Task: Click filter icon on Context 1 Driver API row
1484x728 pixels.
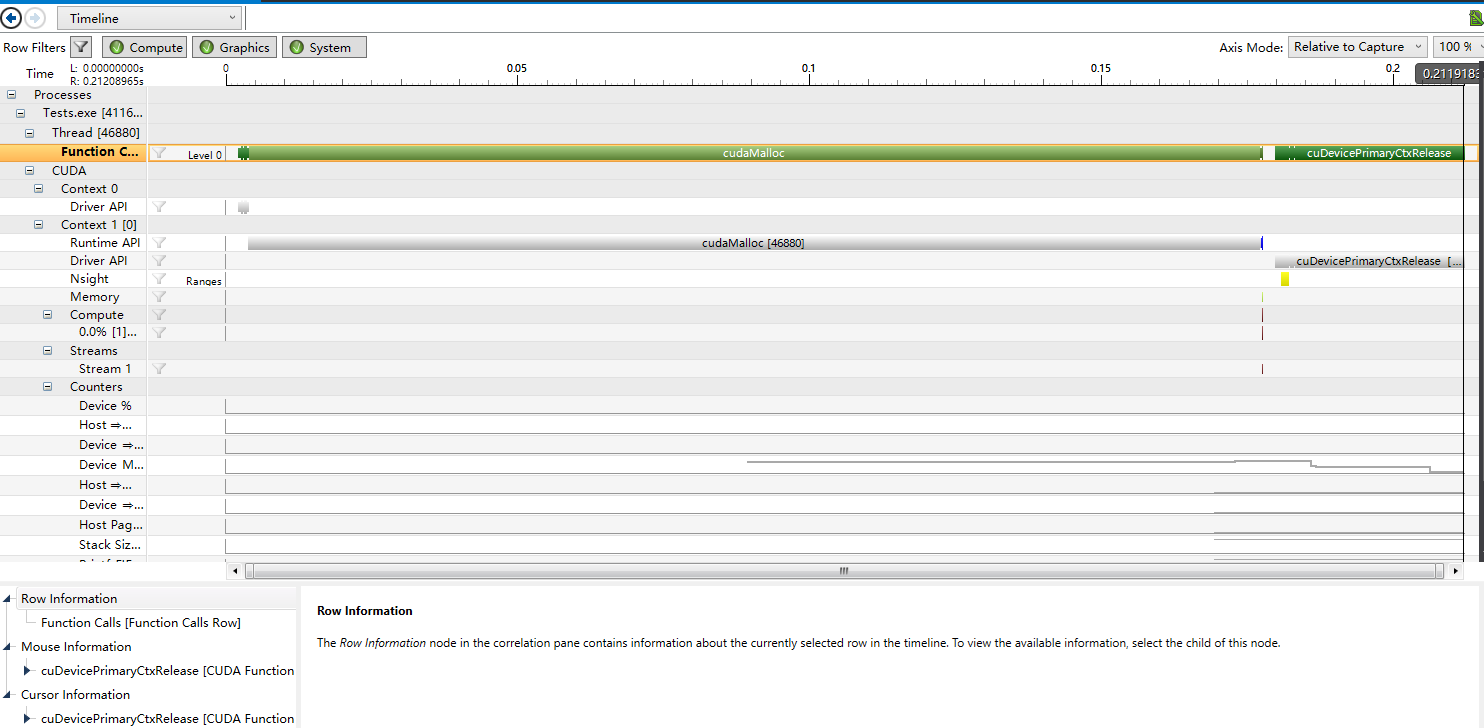Action: click(159, 261)
